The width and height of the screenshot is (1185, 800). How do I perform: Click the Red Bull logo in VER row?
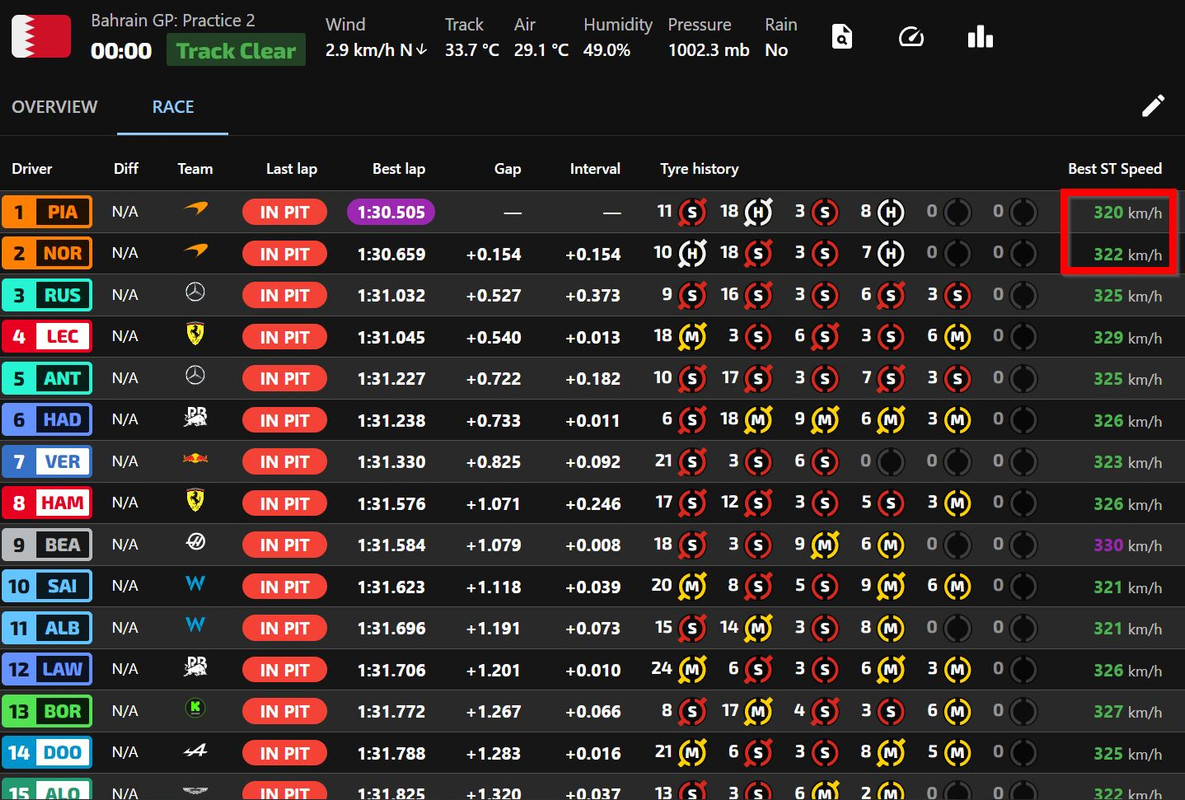(195, 458)
